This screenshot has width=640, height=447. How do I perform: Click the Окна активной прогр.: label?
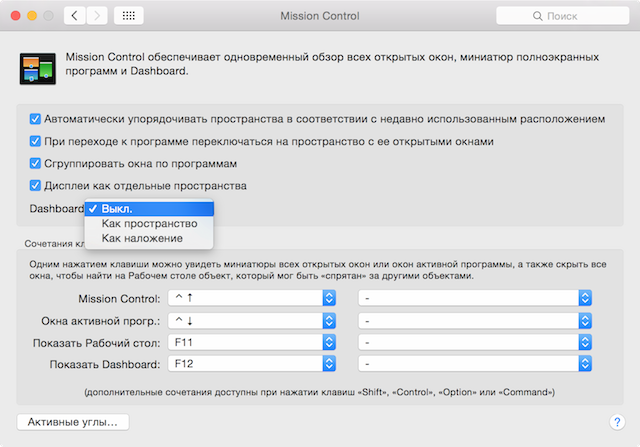101,321
